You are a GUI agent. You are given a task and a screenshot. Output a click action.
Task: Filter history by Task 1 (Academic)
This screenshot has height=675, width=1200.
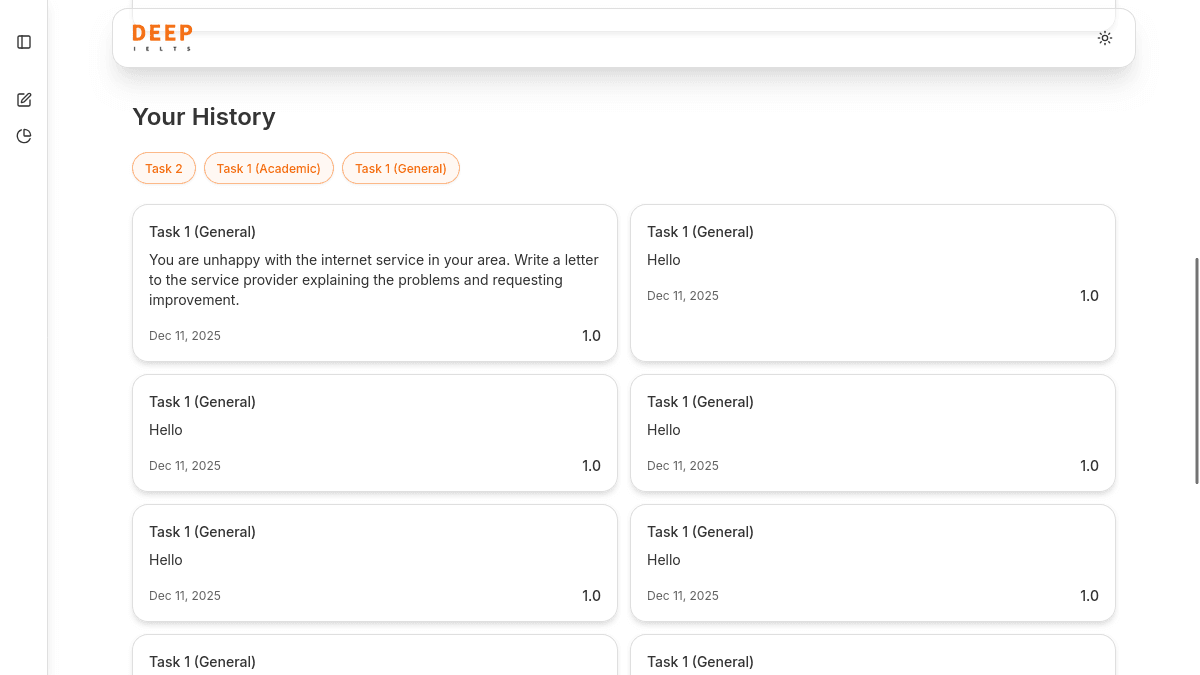click(x=268, y=168)
